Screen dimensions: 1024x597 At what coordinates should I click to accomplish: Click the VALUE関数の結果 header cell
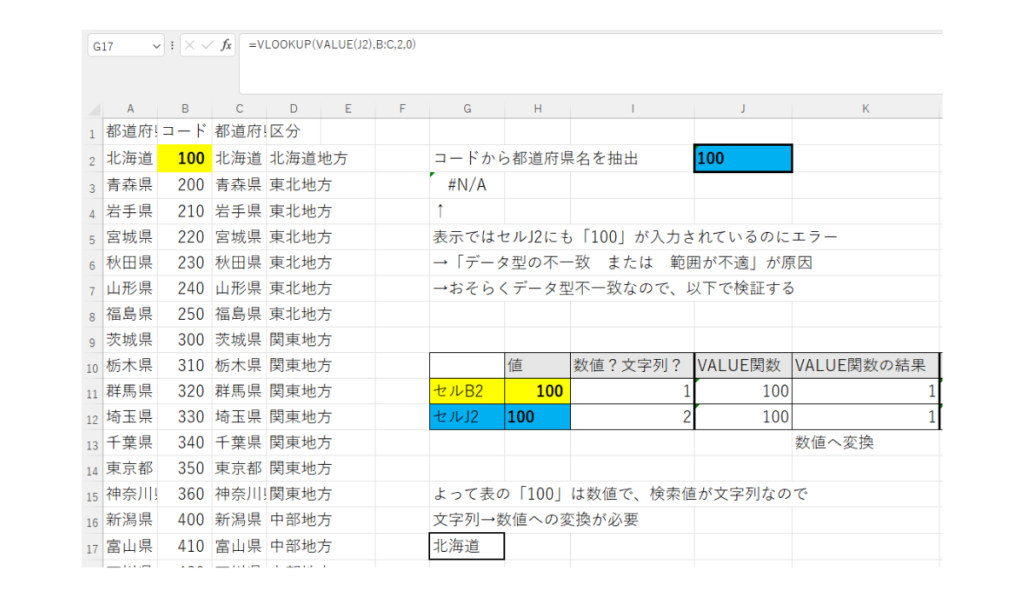tap(866, 365)
